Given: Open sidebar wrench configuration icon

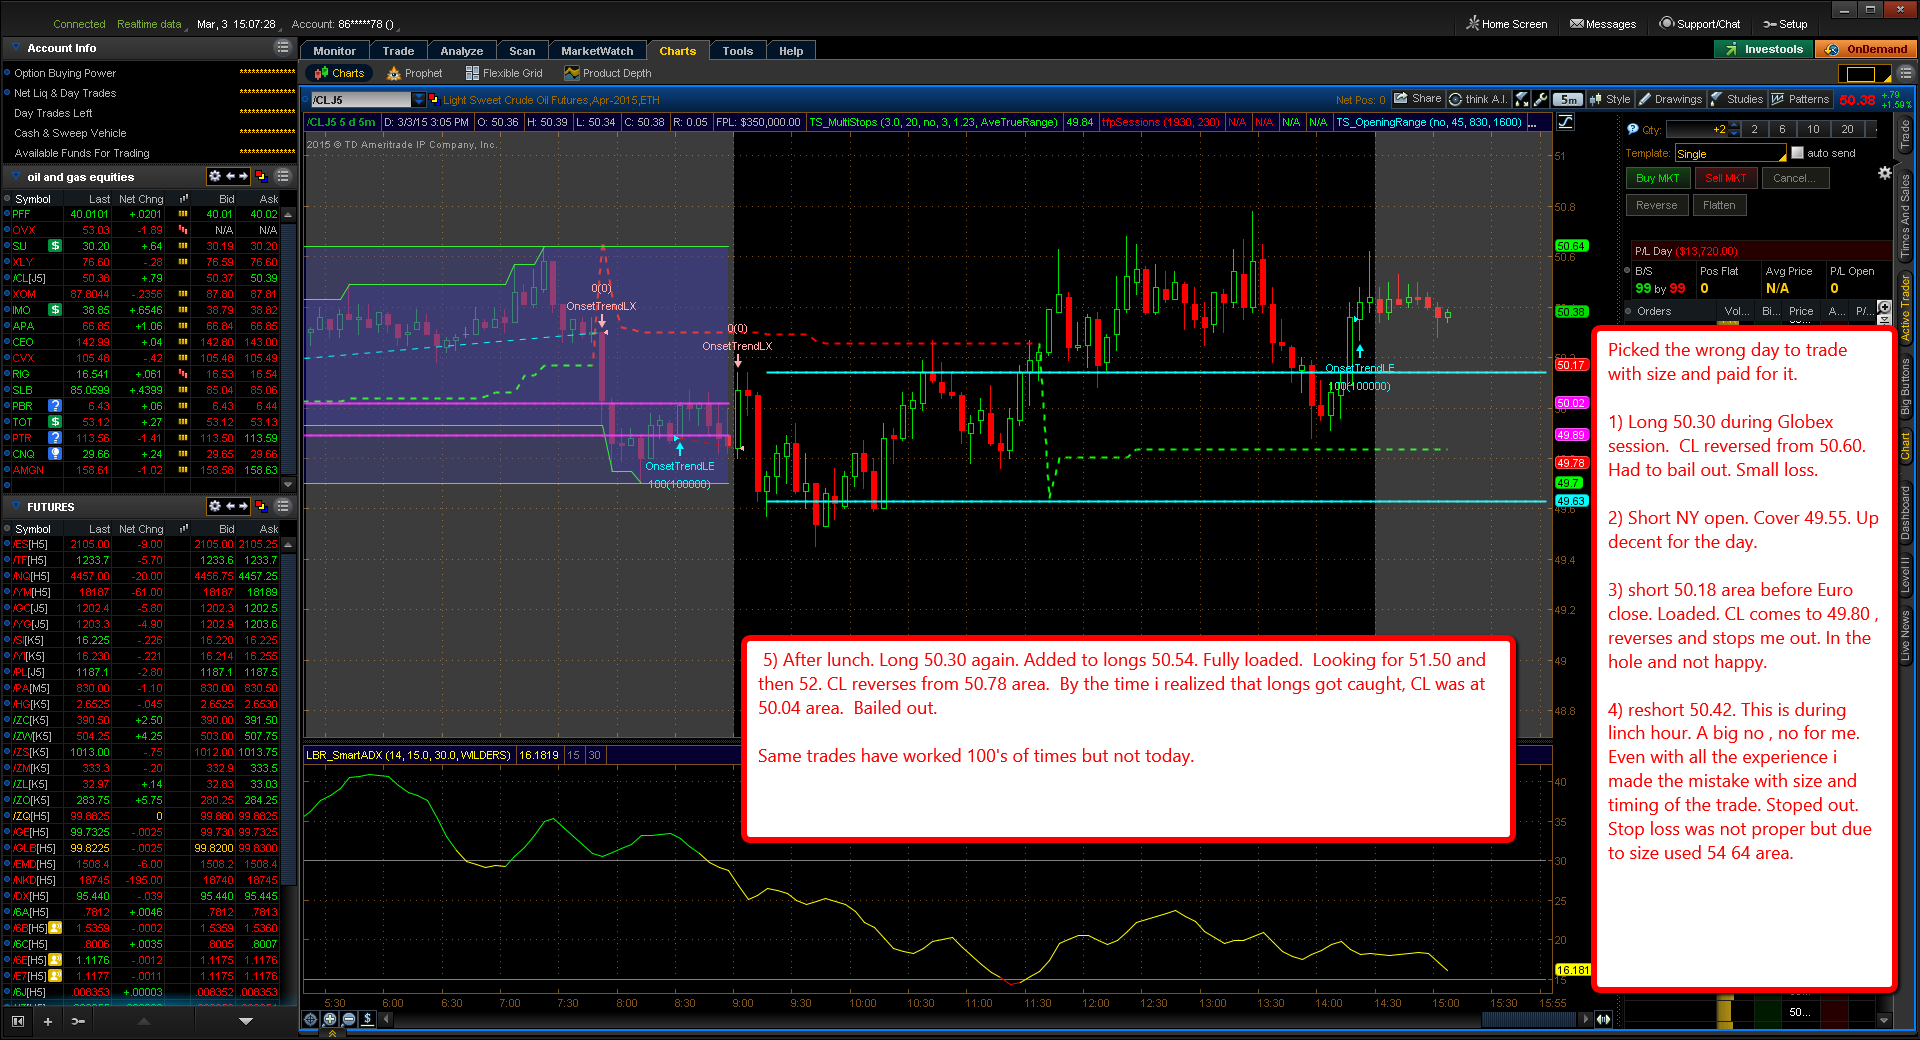Looking at the screenshot, I should [78, 1021].
